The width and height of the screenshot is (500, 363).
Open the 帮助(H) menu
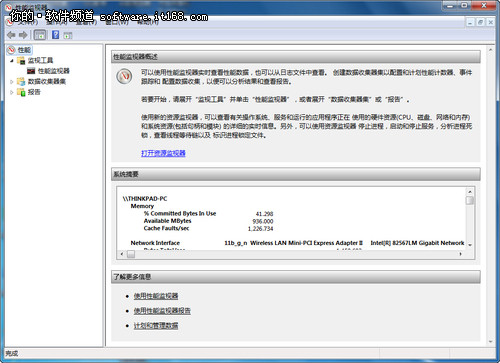[x=148, y=22]
